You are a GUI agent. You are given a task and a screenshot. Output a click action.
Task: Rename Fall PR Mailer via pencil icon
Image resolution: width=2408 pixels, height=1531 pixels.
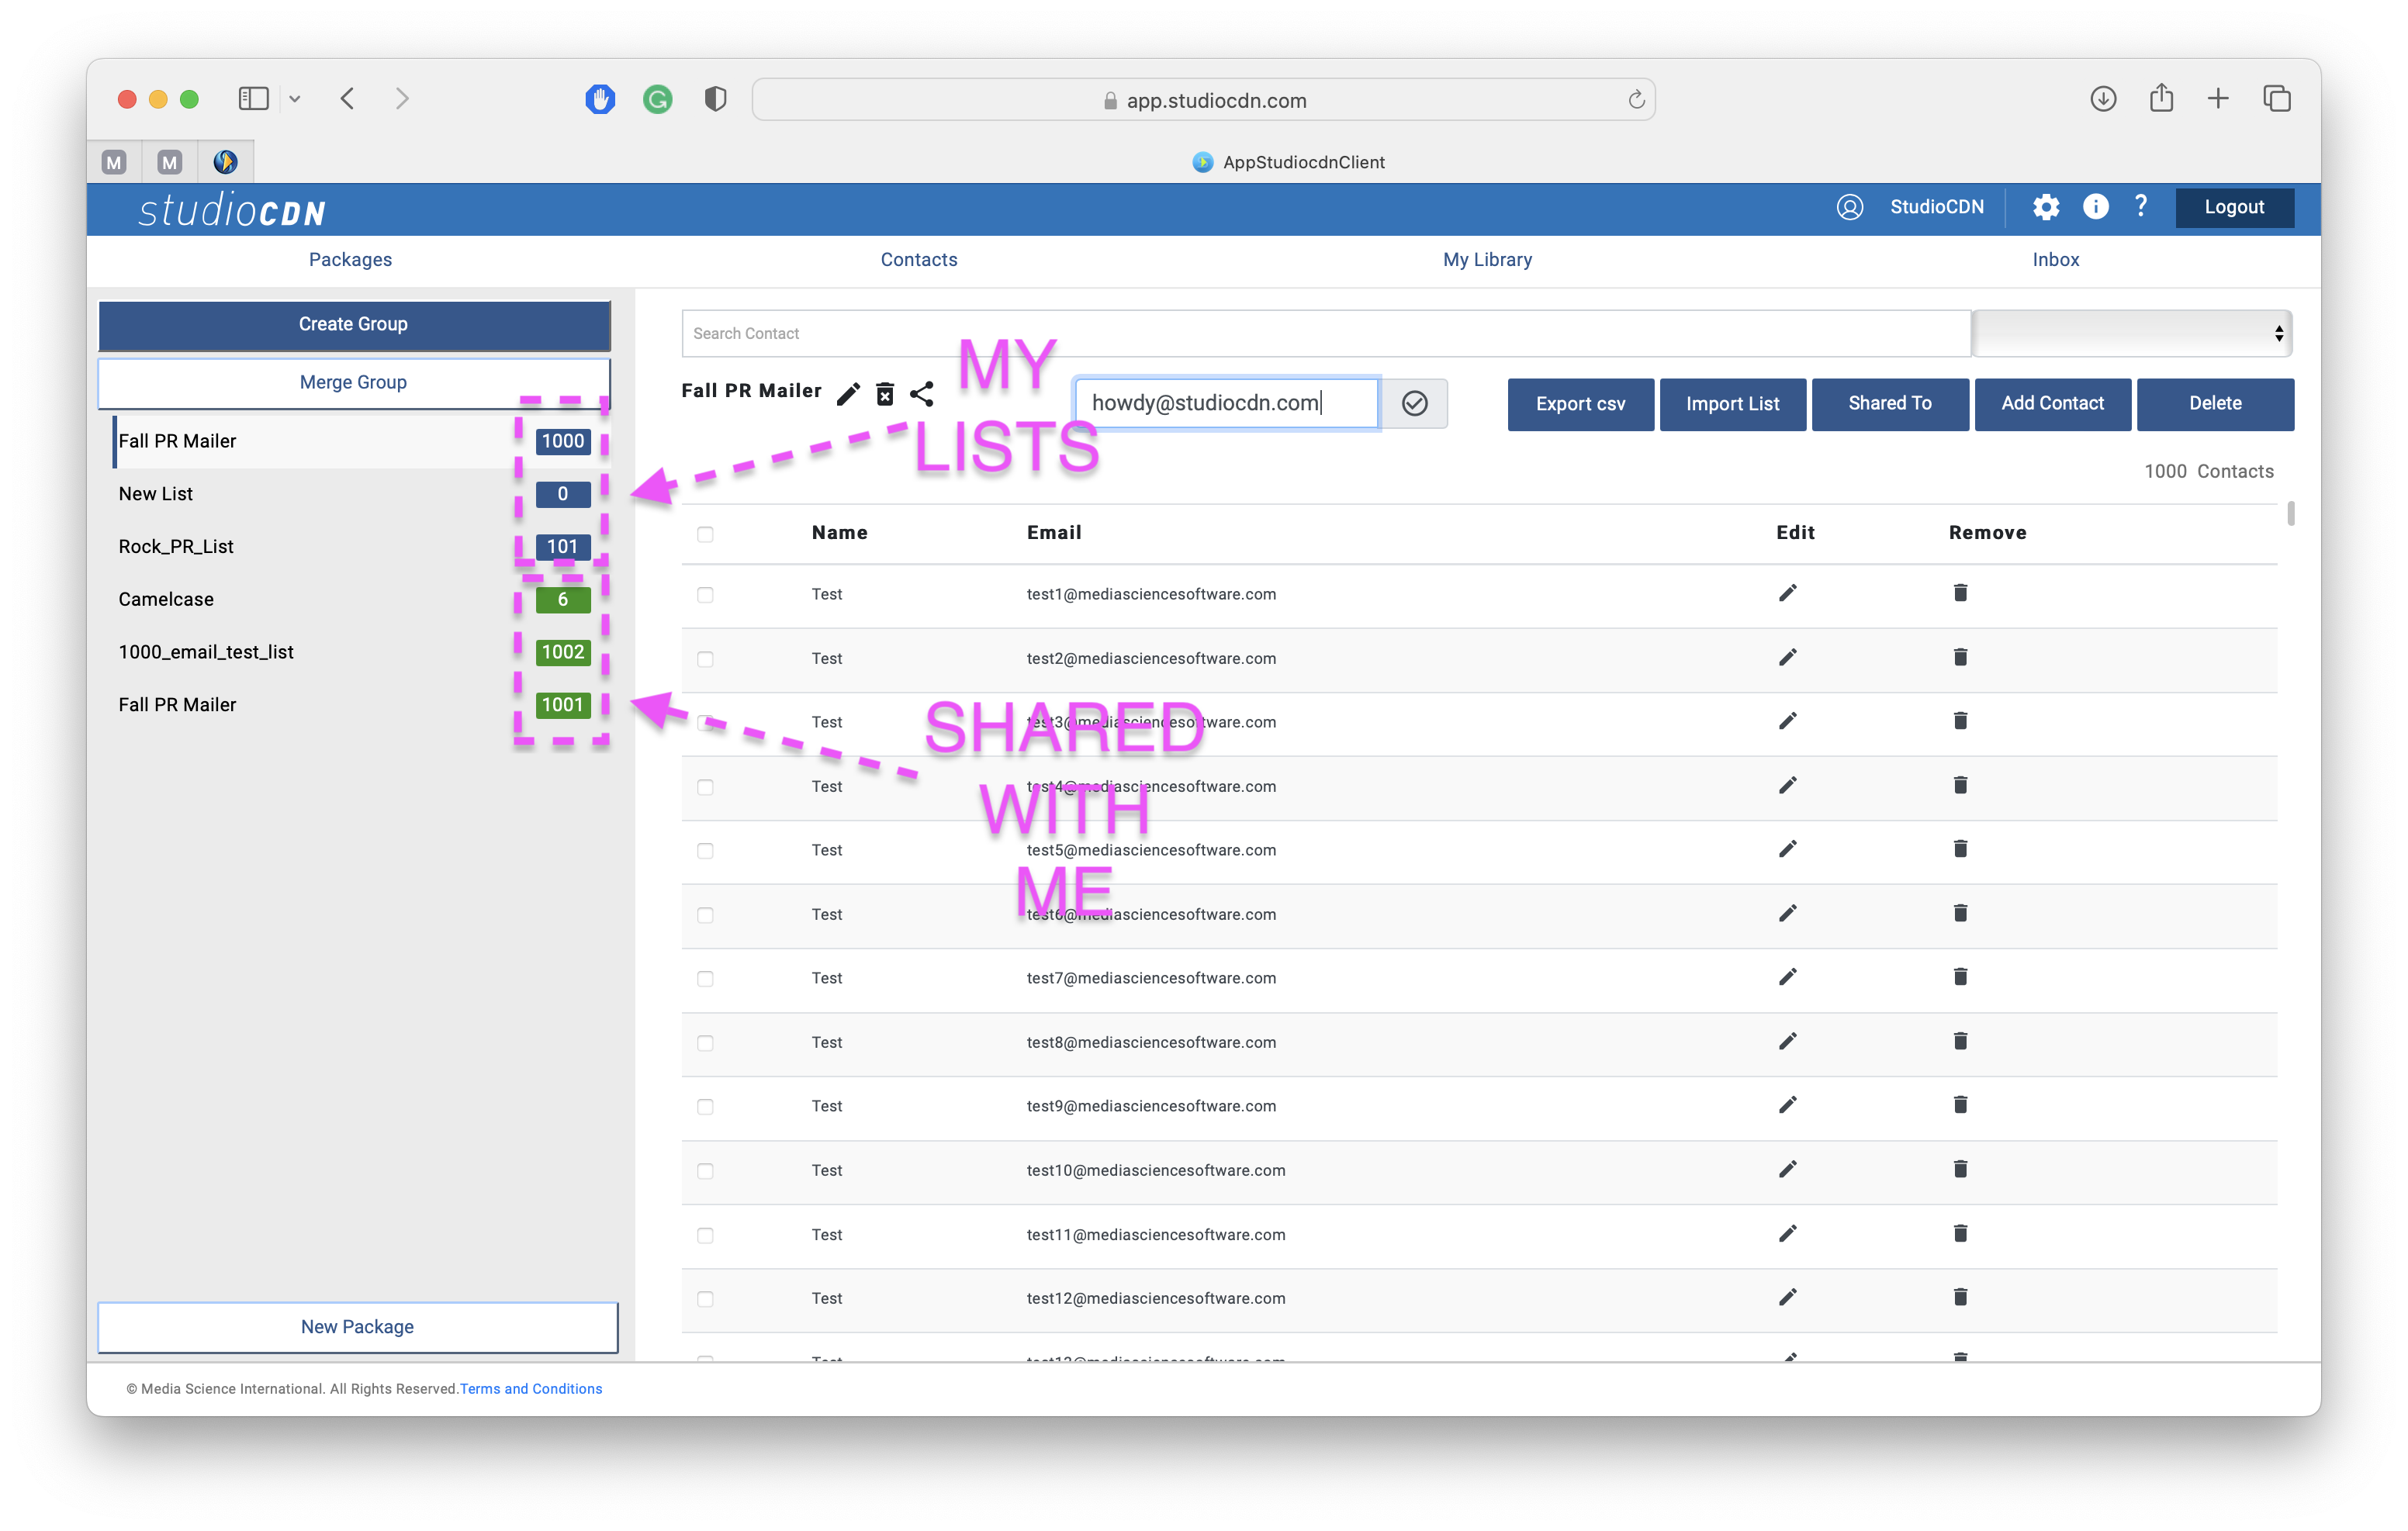click(x=848, y=394)
